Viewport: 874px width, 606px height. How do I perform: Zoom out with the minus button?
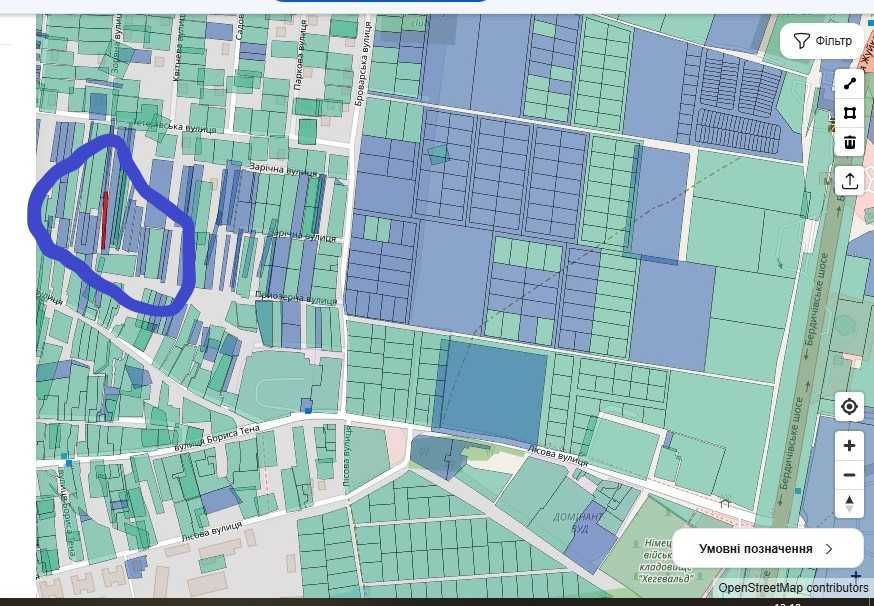pyautogui.click(x=849, y=475)
